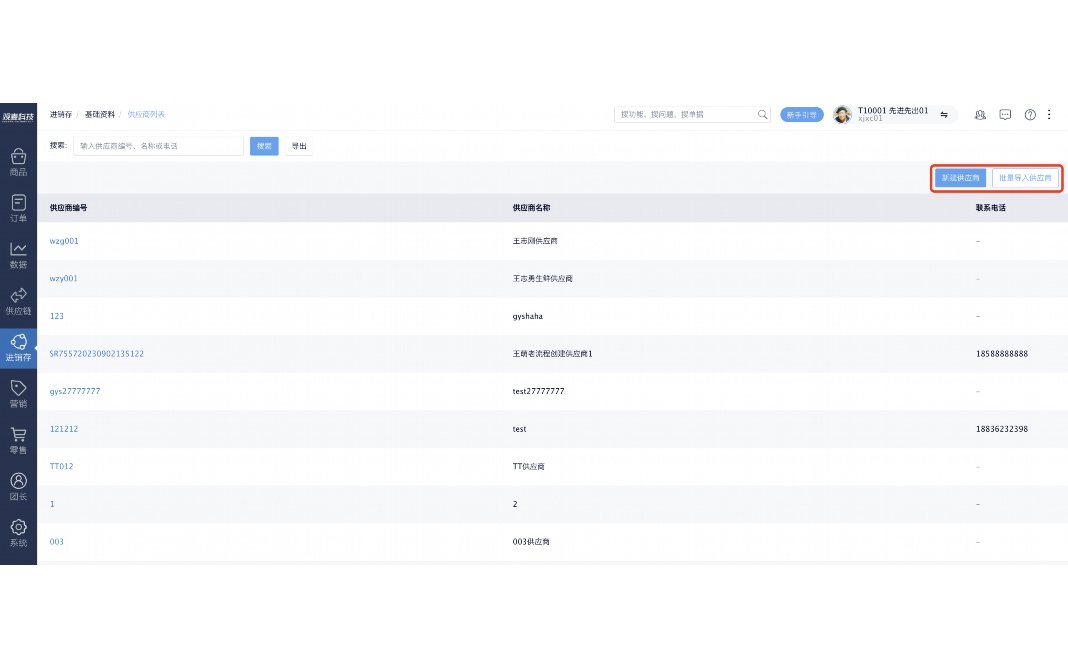Open the customer service headset icon
1068x668 pixels.
tap(980, 114)
